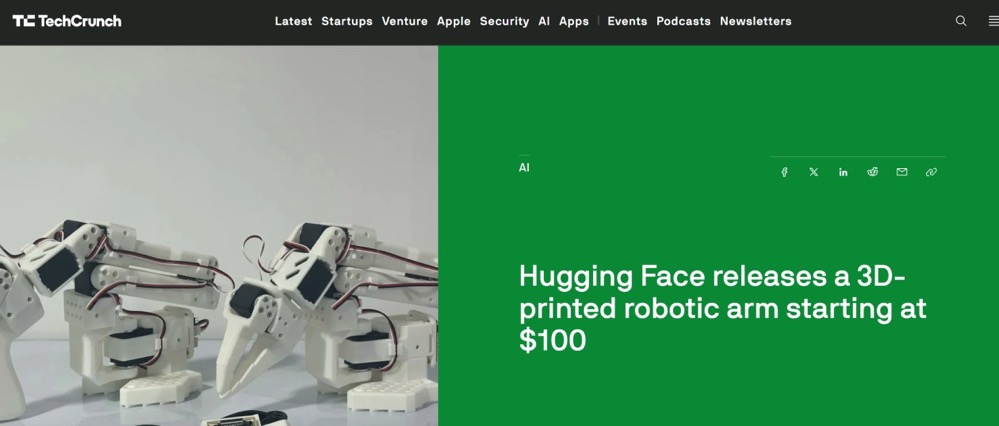Open the hamburger menu icon
The image size is (999, 426).
coord(993,21)
